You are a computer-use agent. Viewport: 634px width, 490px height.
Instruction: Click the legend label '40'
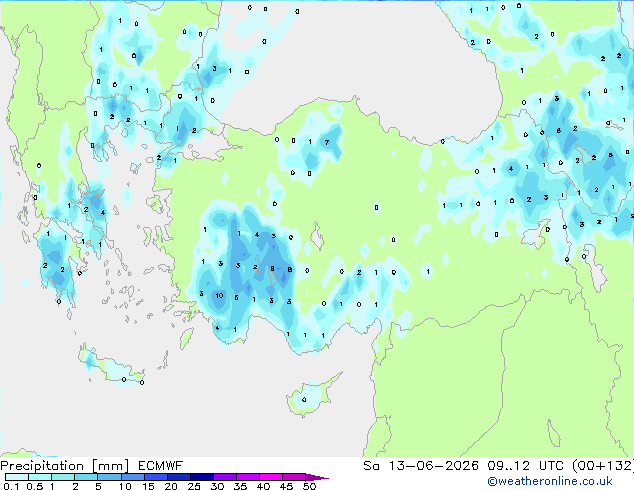tap(263, 486)
